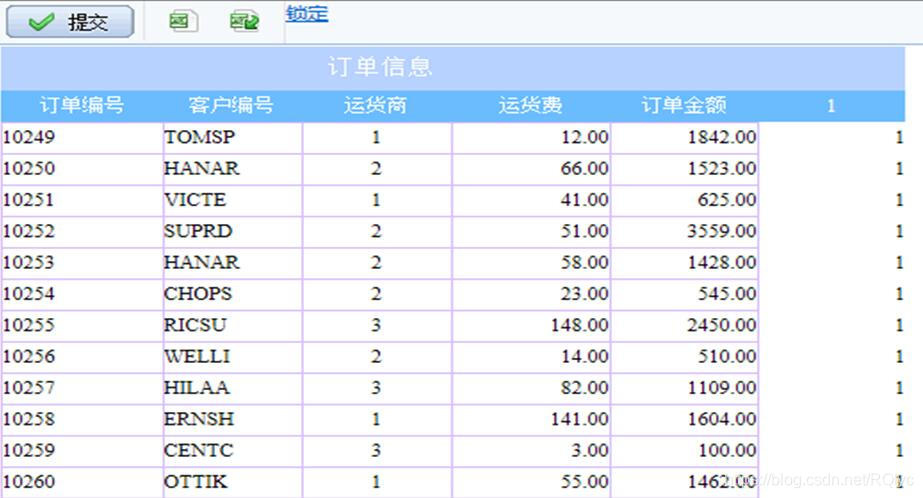Select order number cell 10256

click(82, 357)
